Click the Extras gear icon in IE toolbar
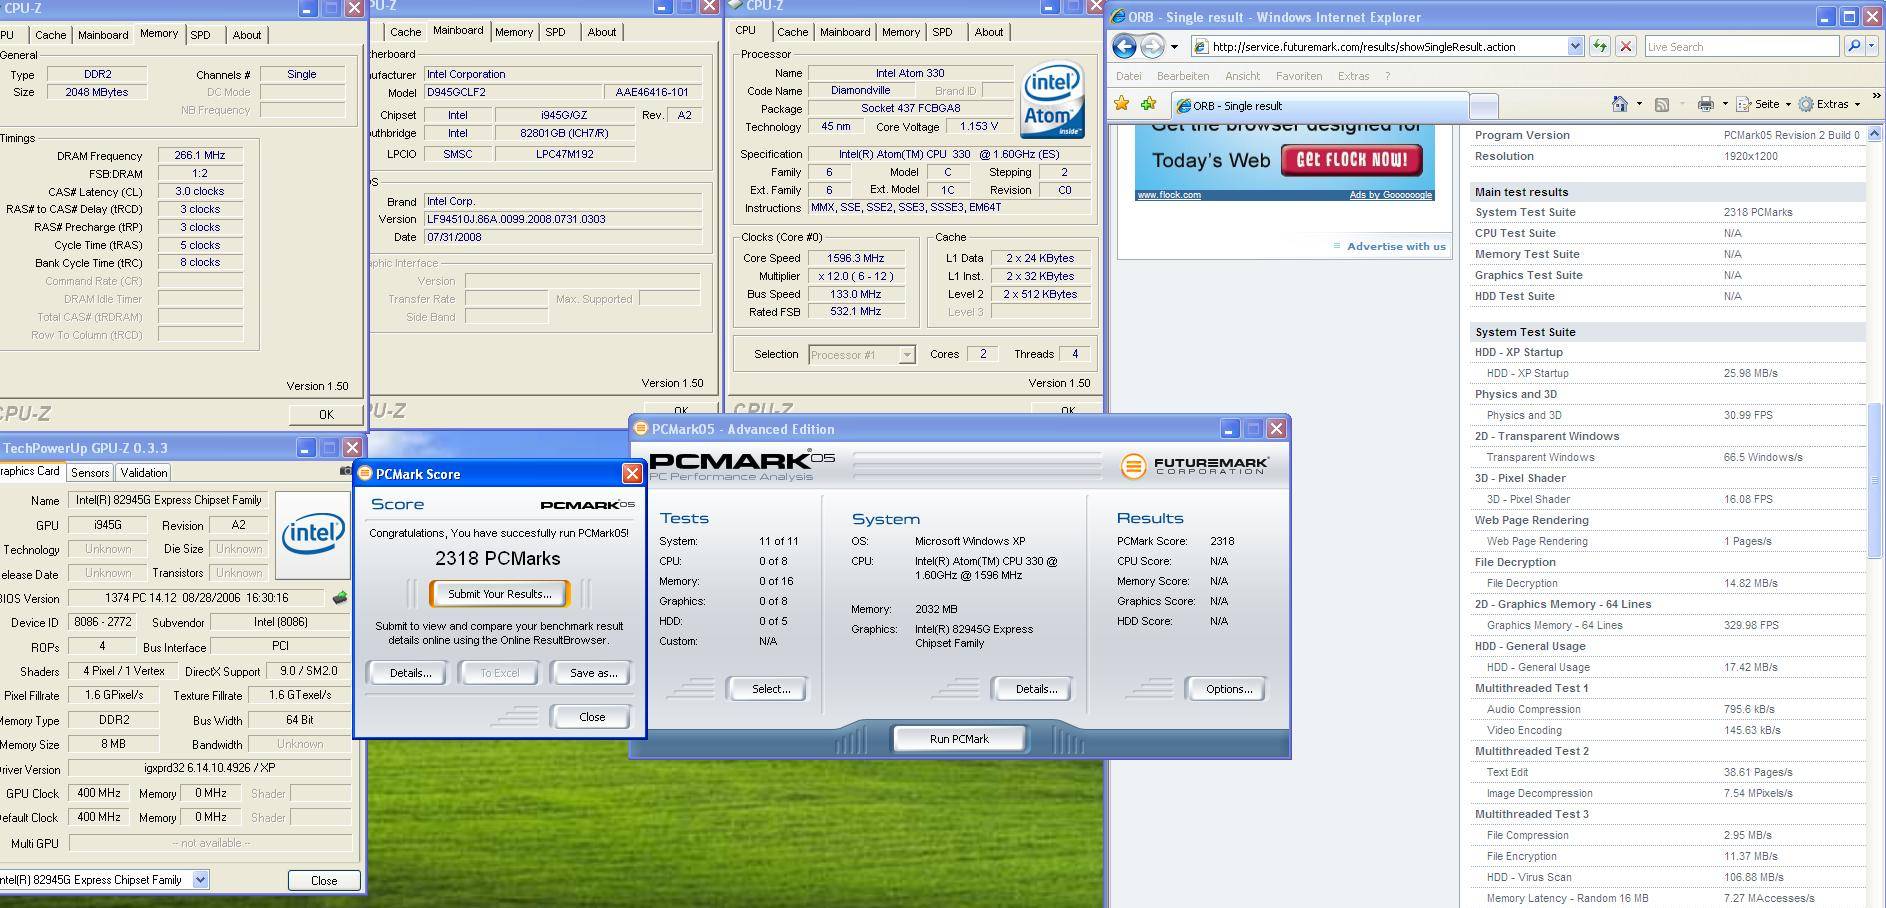This screenshot has height=908, width=1886. pos(1806,104)
